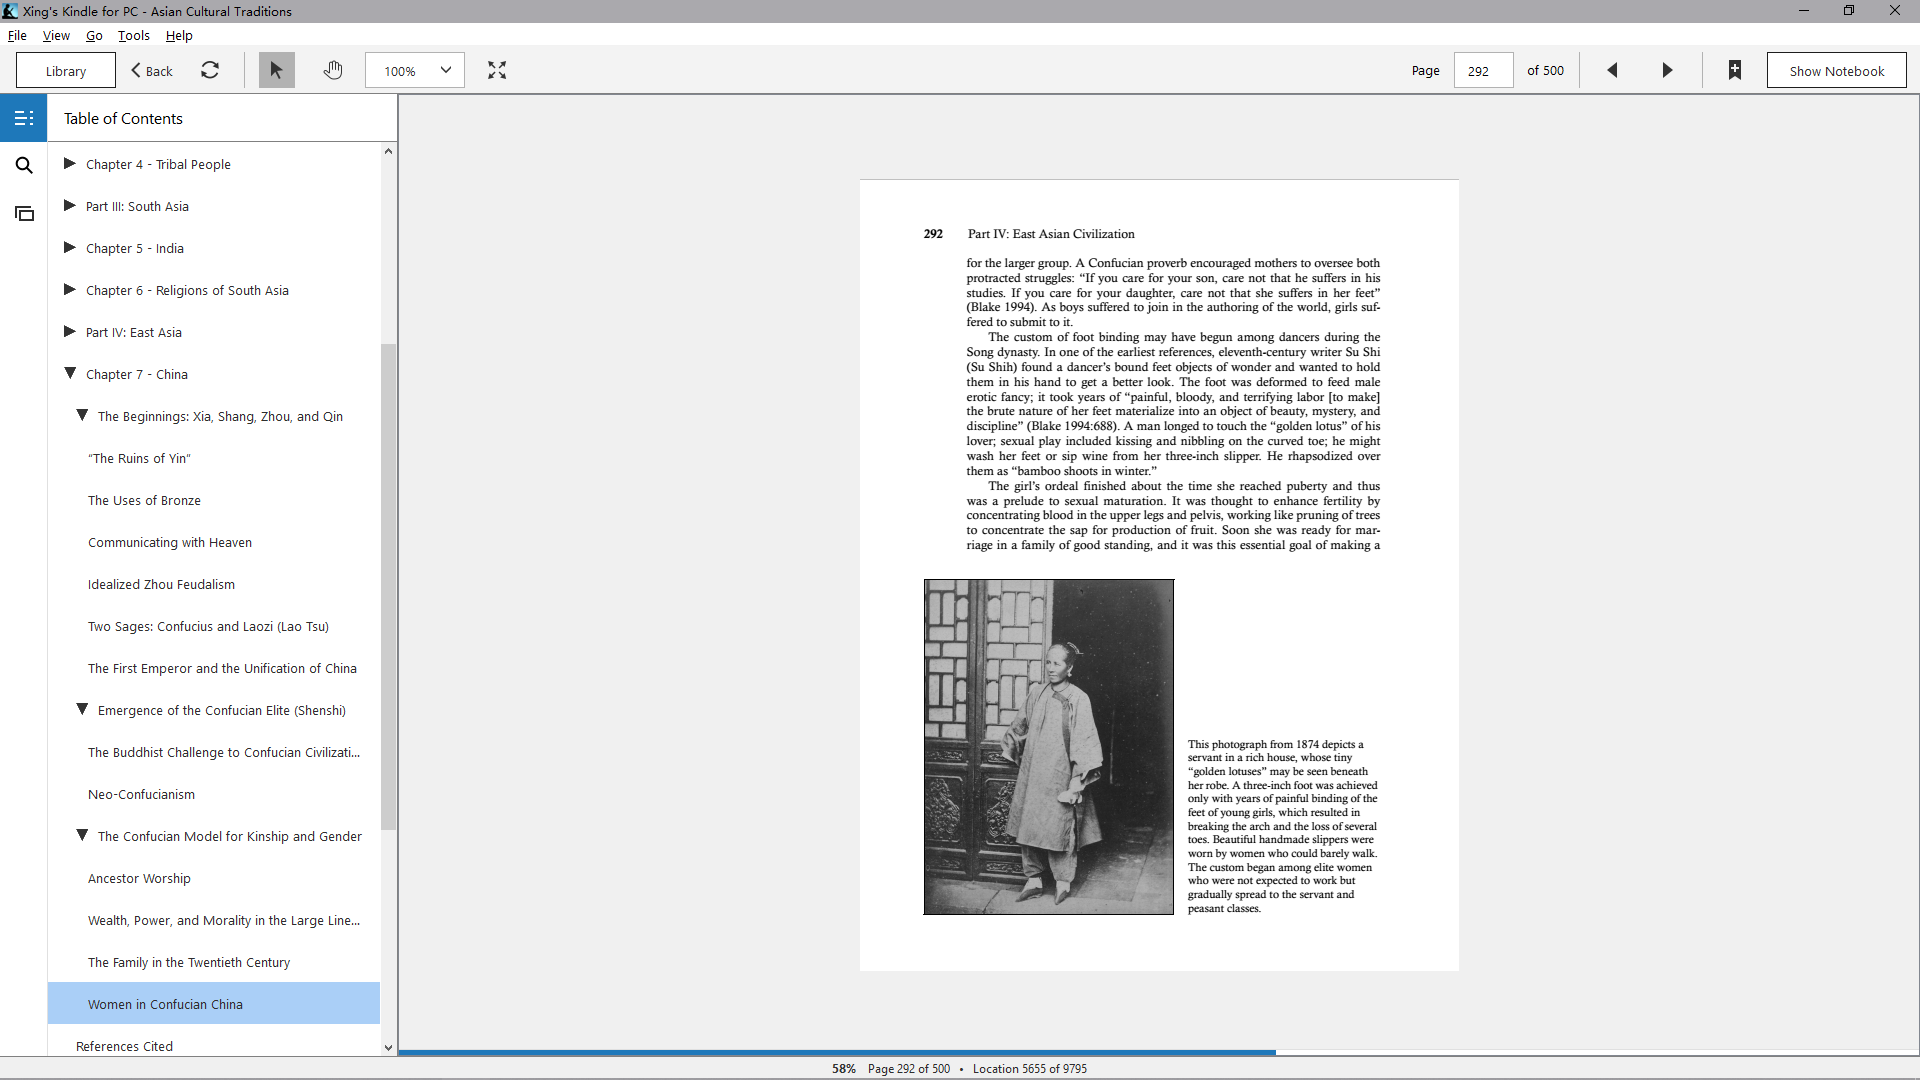
Task: Collapse The Beginnings: Xia, Shang, Zhou, and Qin
Action: pyautogui.click(x=82, y=415)
